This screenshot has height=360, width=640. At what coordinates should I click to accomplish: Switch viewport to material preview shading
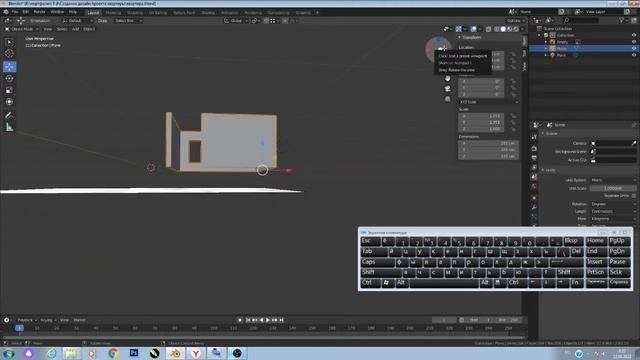tap(510, 29)
